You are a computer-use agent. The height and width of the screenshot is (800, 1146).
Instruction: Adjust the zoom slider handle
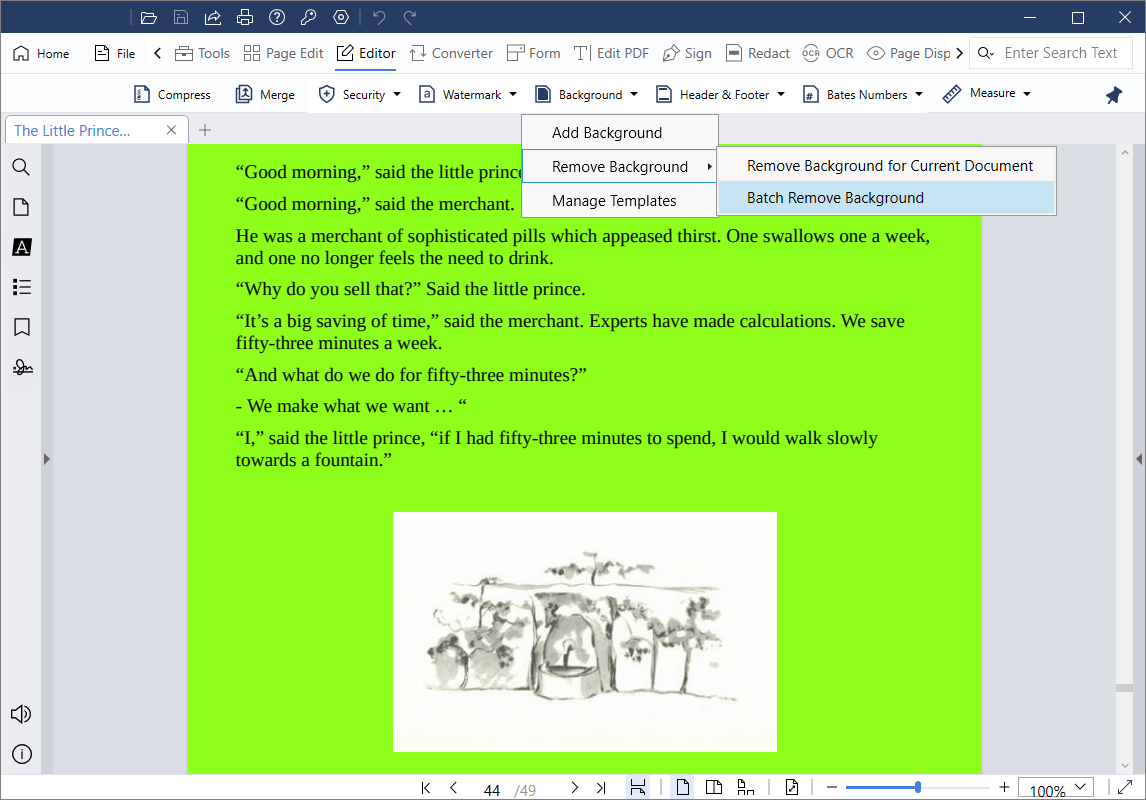(x=918, y=787)
